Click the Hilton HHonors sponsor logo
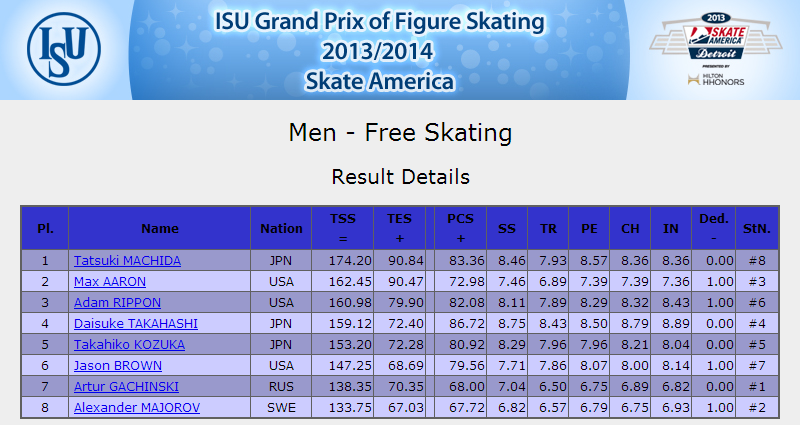Viewport: 800px width, 425px height. tap(715, 79)
